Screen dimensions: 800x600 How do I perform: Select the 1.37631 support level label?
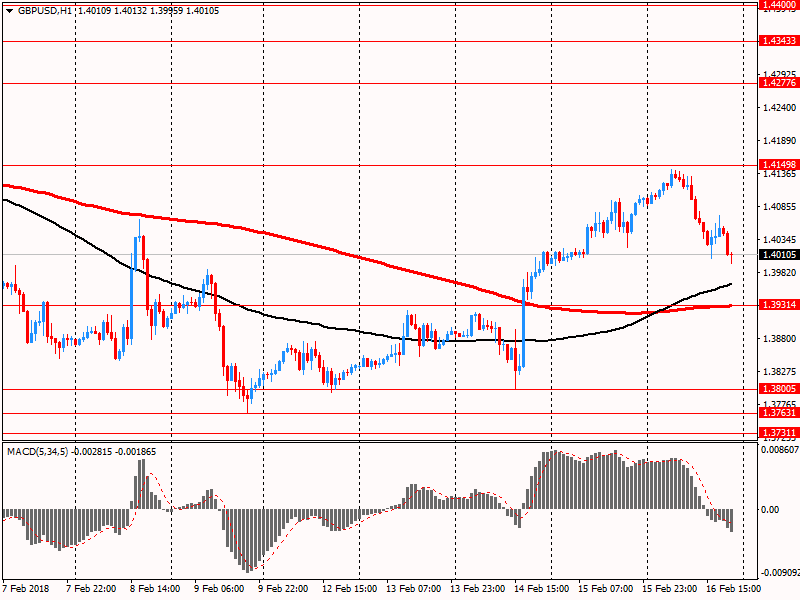click(779, 413)
